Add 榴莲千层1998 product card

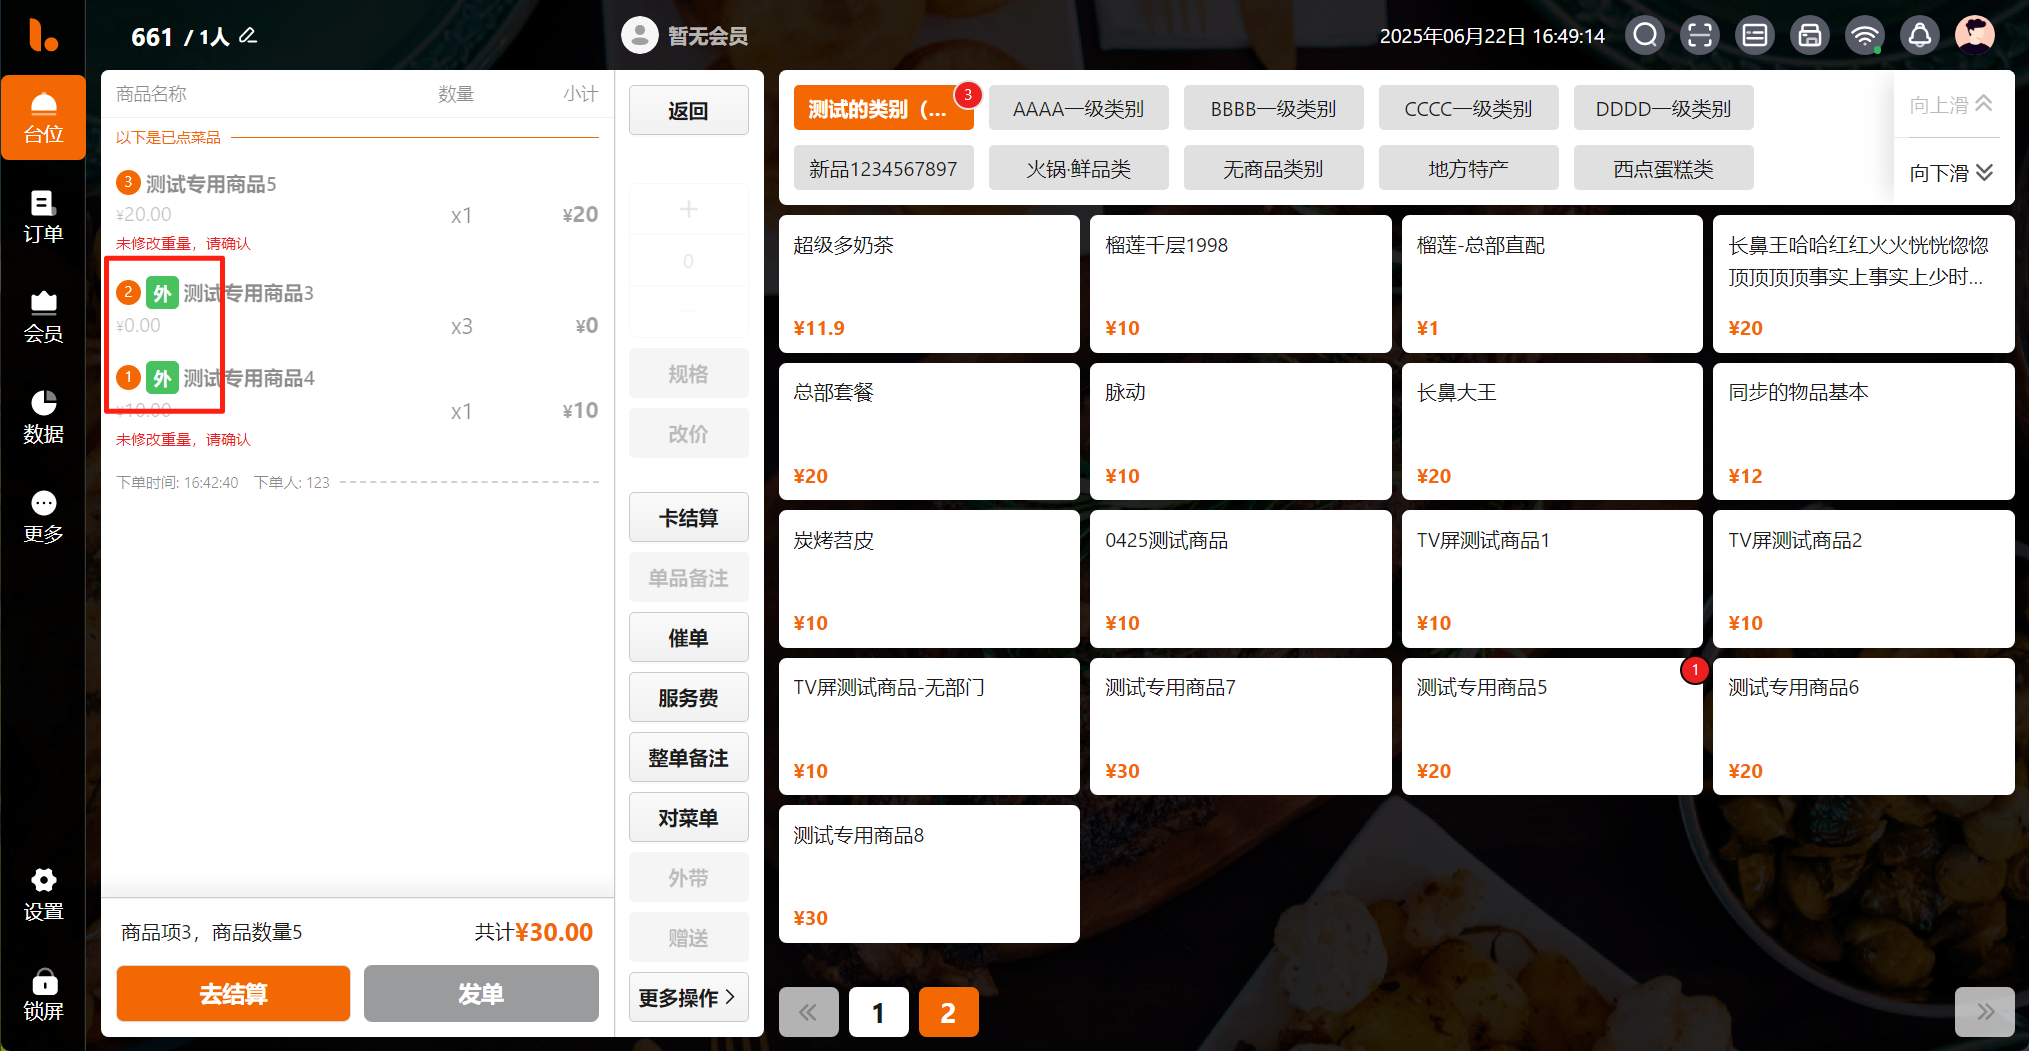[1240, 284]
